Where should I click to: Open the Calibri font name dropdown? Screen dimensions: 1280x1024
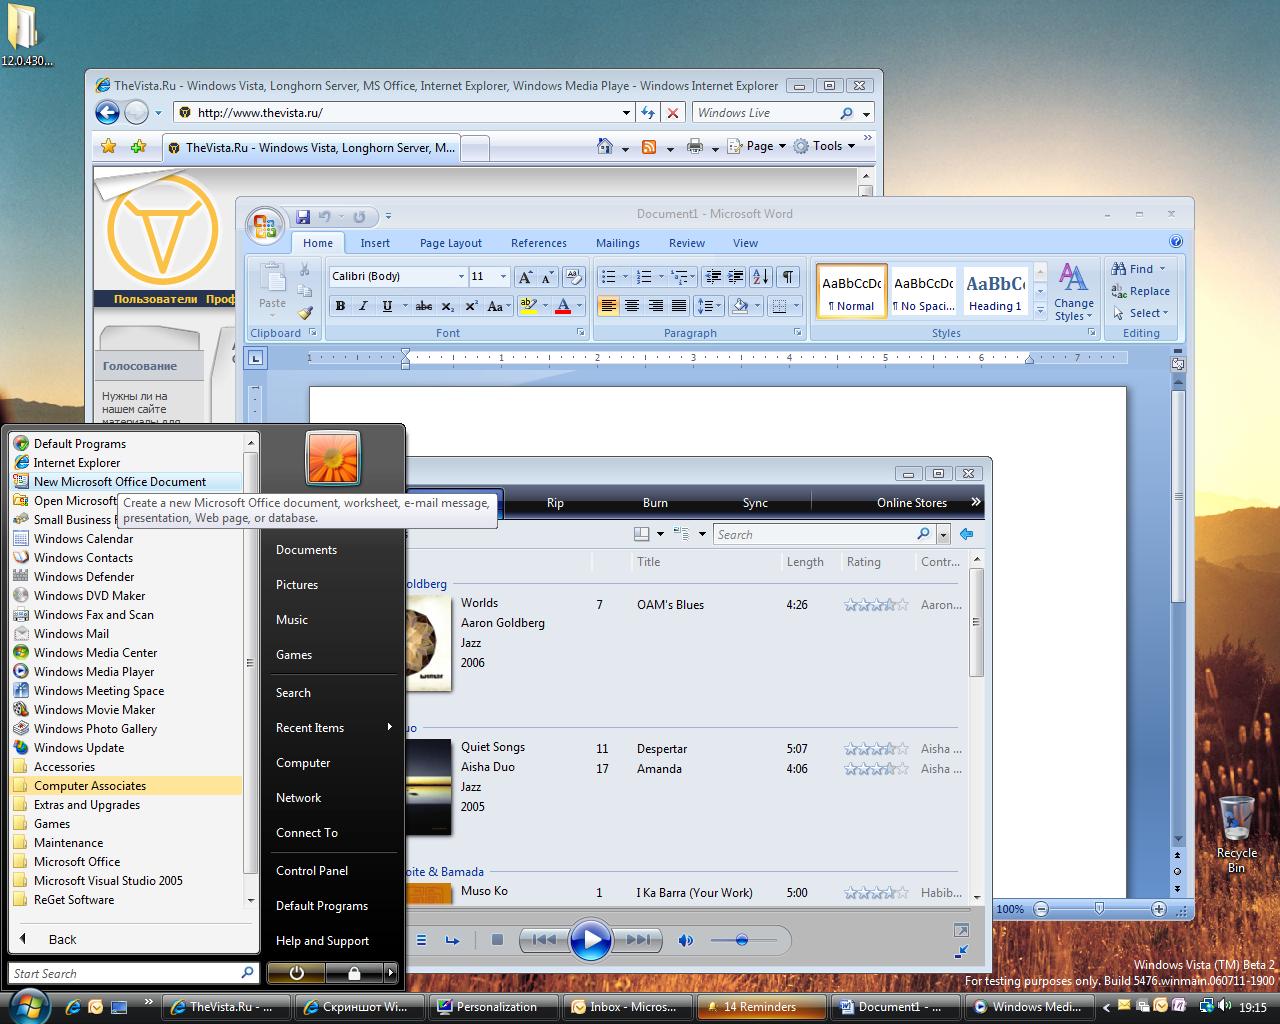[x=461, y=277]
